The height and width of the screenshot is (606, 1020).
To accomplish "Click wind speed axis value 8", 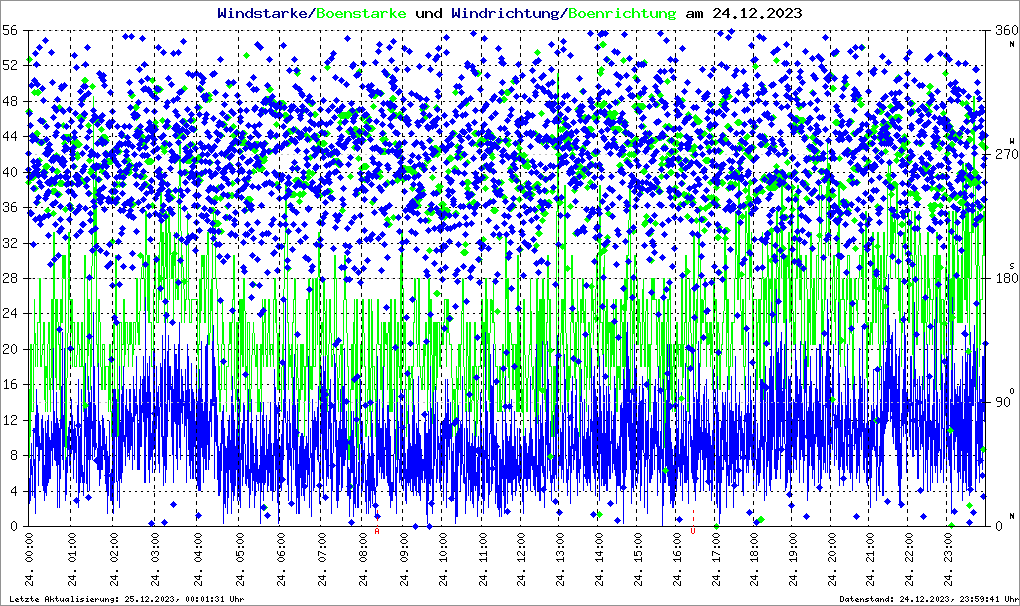I will [13, 456].
